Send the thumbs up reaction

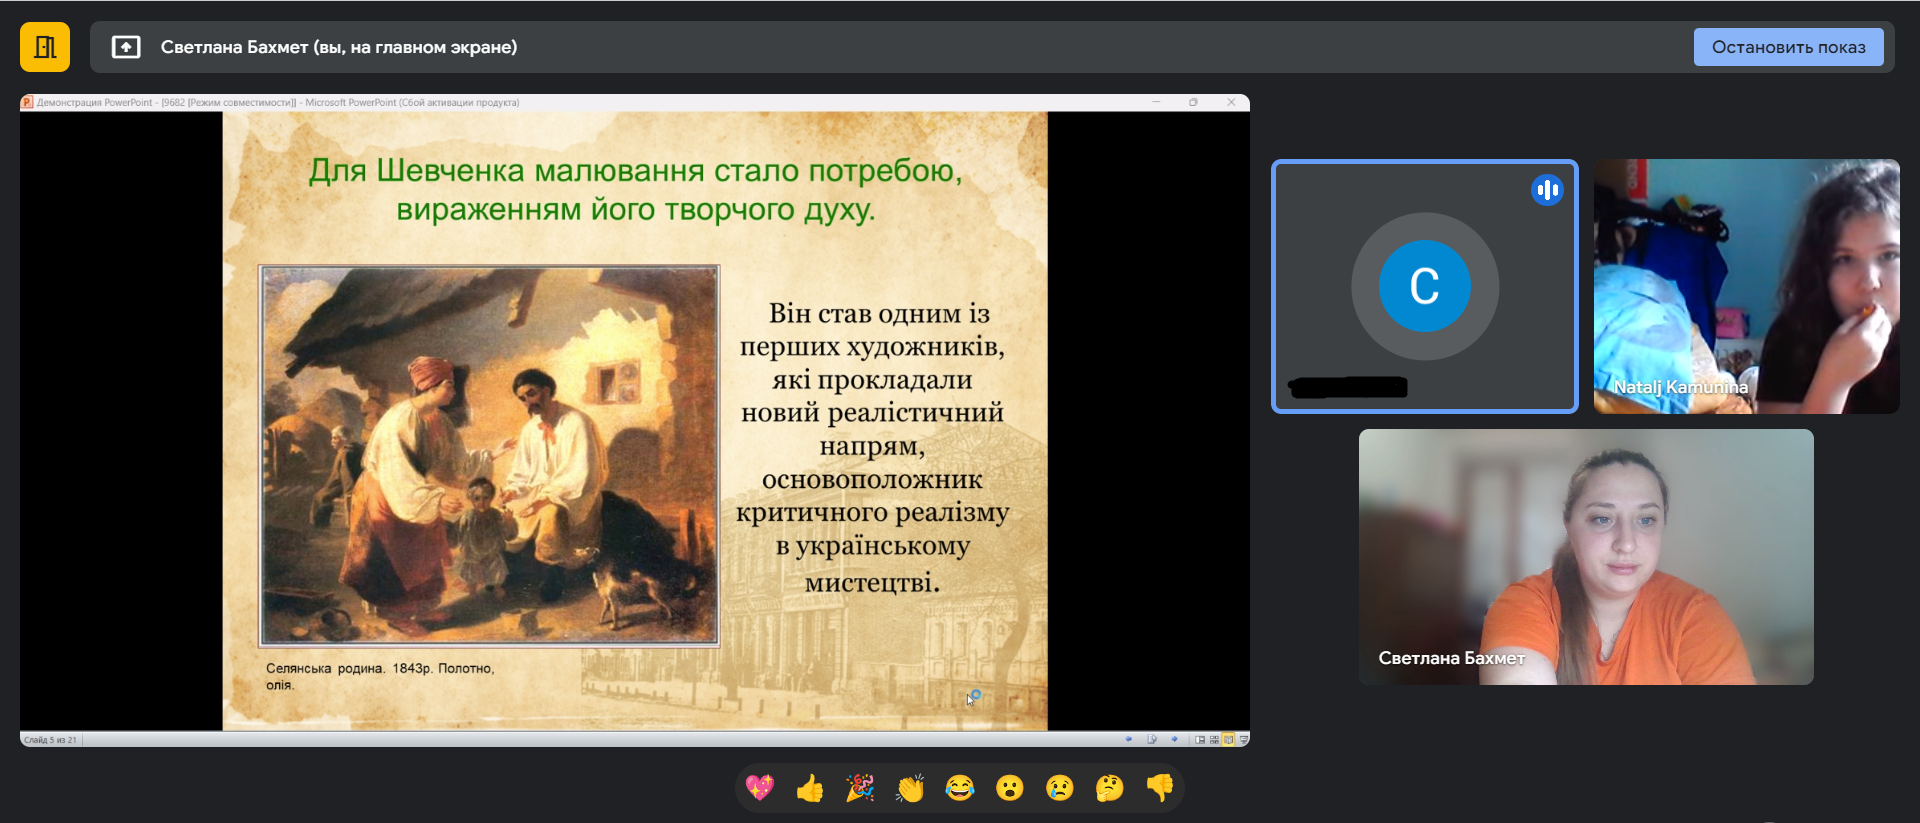(x=810, y=788)
